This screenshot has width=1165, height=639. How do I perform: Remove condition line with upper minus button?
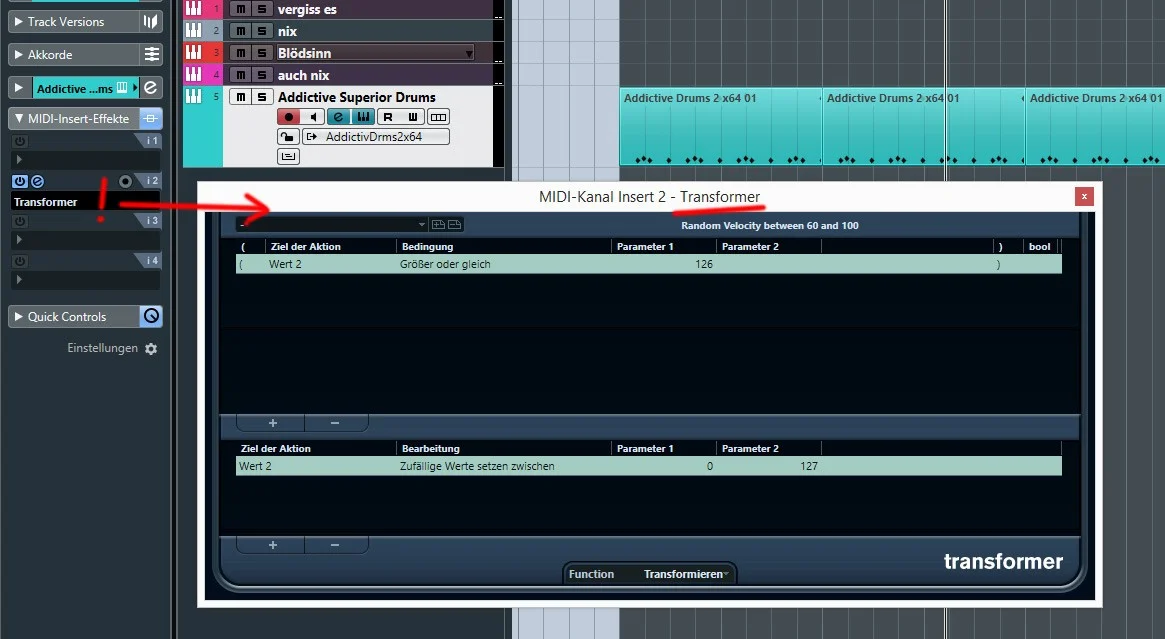point(335,423)
